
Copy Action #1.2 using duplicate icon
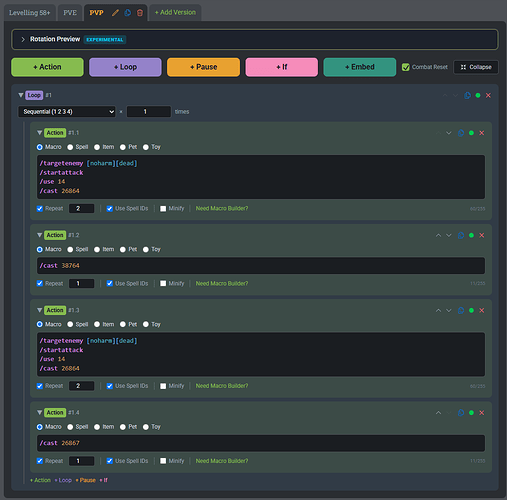click(x=461, y=235)
